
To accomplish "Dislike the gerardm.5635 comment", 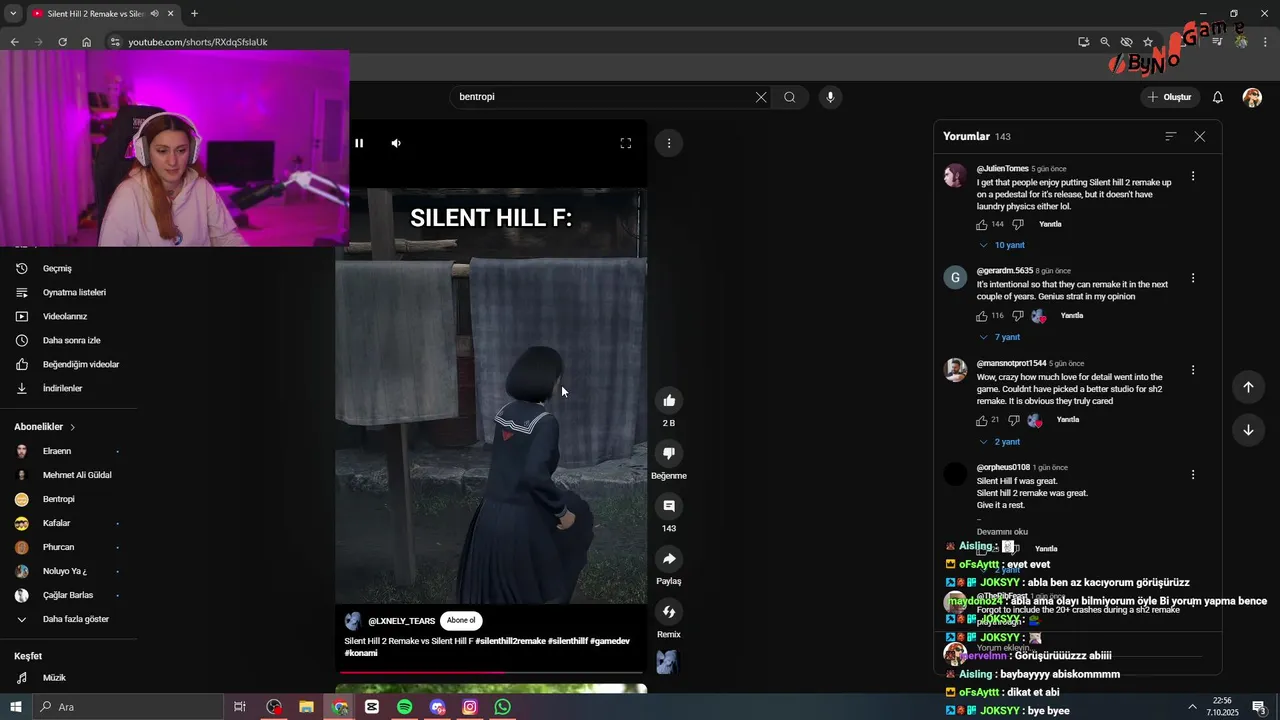I will (x=1018, y=316).
